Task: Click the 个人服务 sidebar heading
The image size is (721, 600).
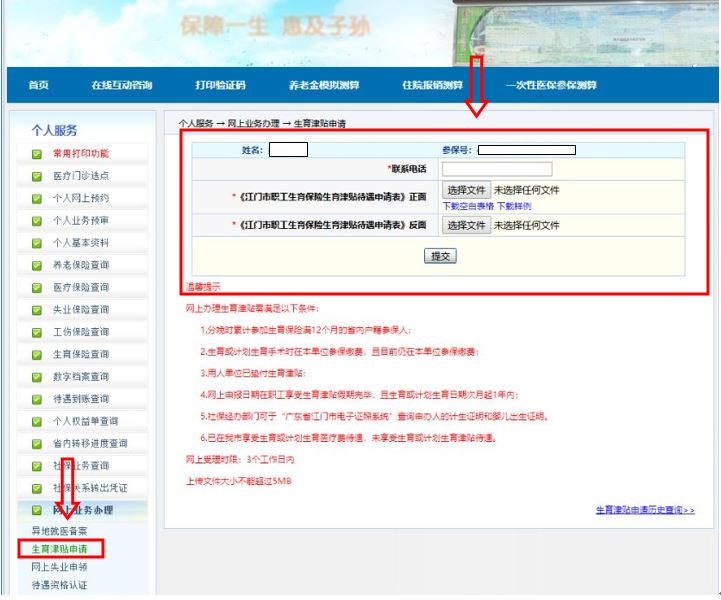Action: (54, 131)
